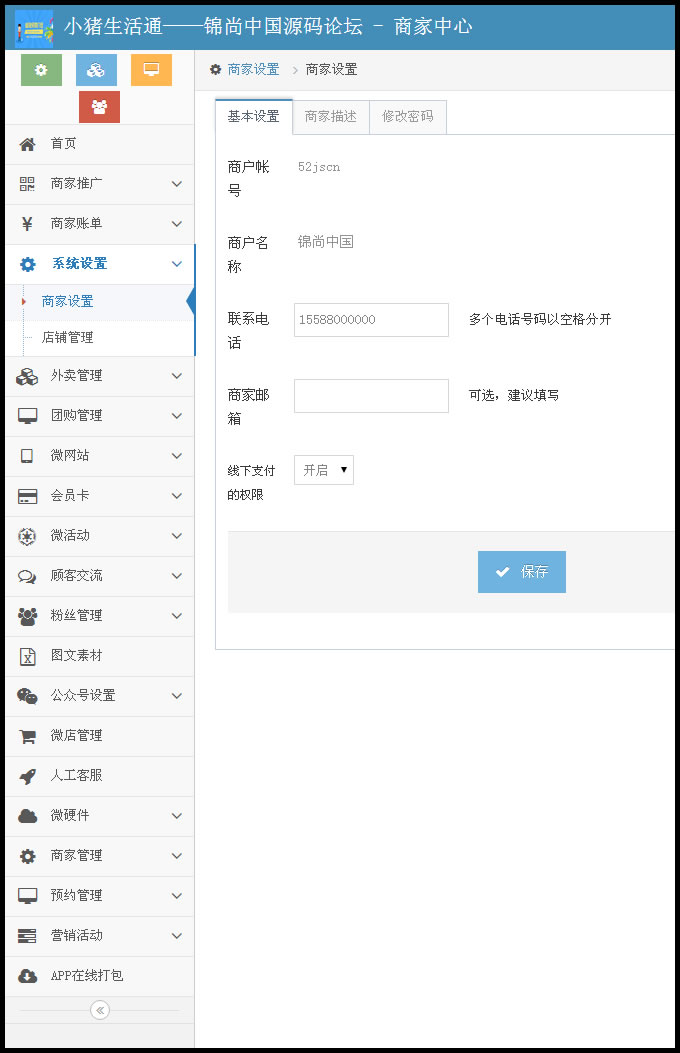
Task: Click the monitor icon beside 预约管理
Action: [x=28, y=896]
